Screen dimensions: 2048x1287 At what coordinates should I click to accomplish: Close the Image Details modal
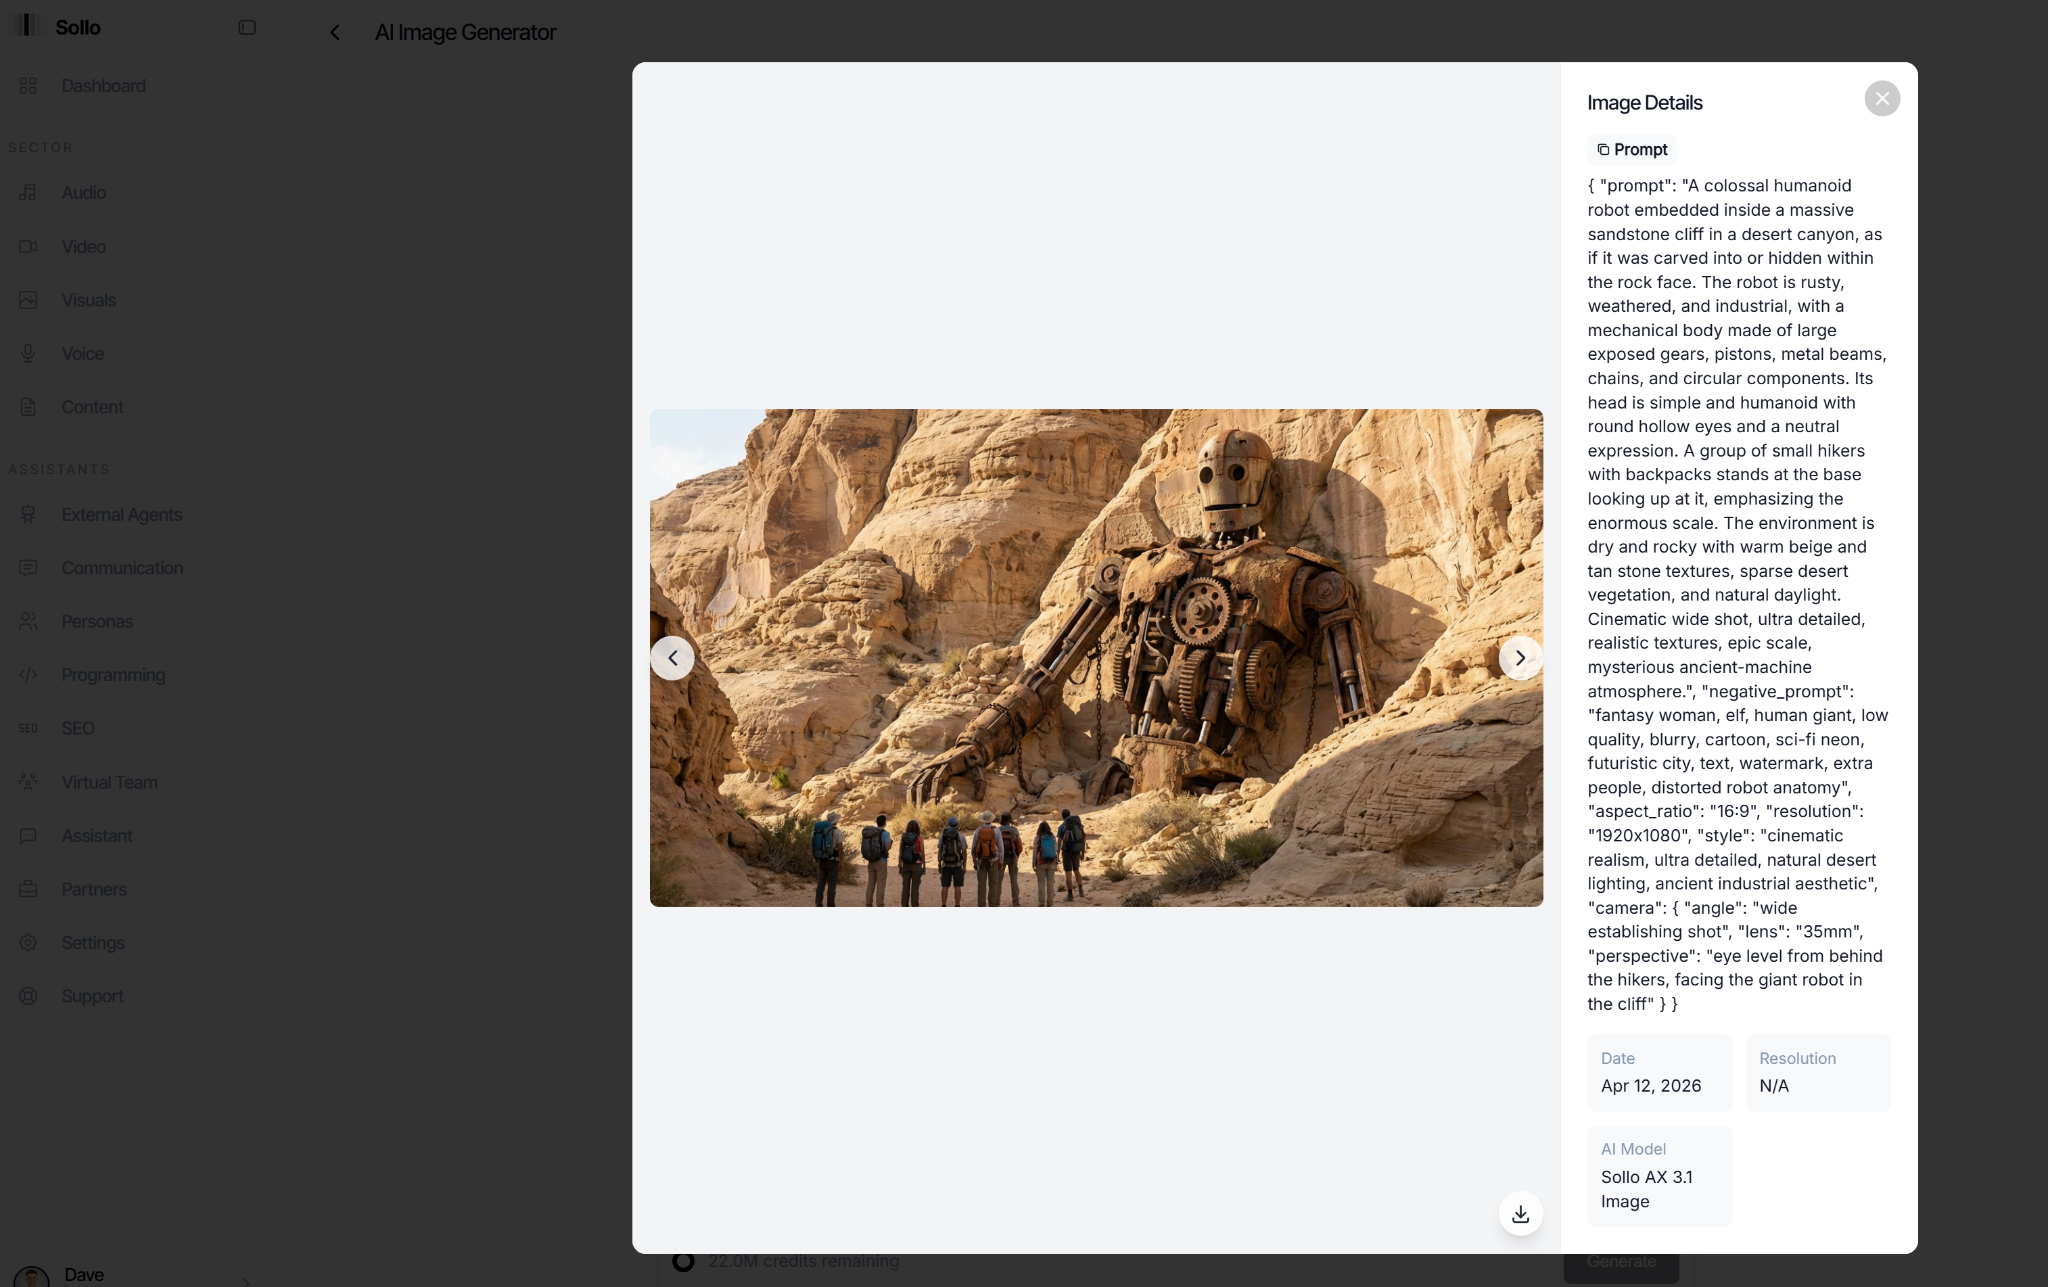tap(1881, 99)
